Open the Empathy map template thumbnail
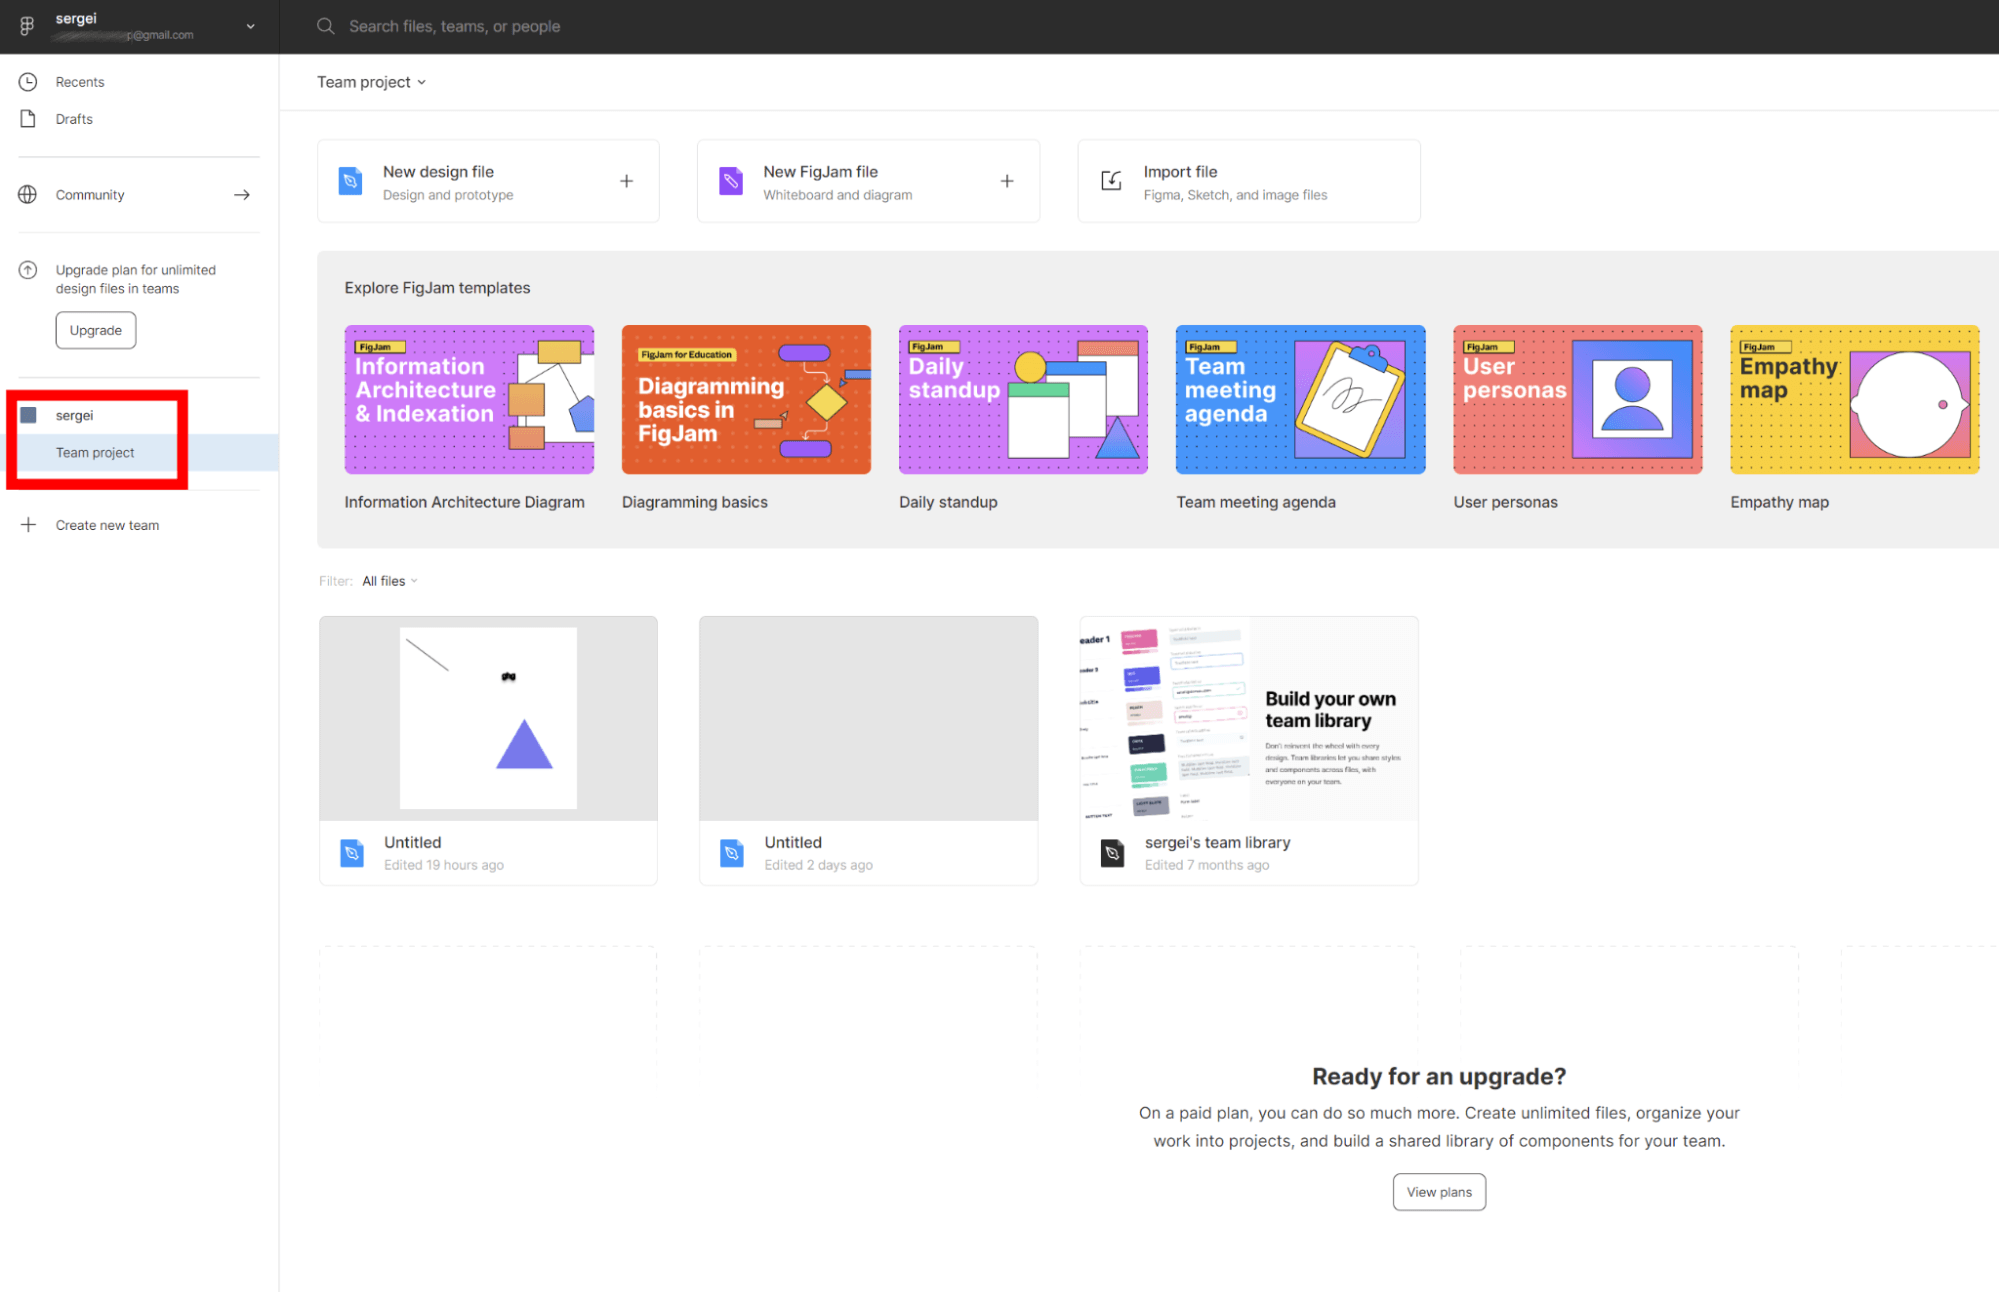The height and width of the screenshot is (1293, 1999). (x=1854, y=399)
